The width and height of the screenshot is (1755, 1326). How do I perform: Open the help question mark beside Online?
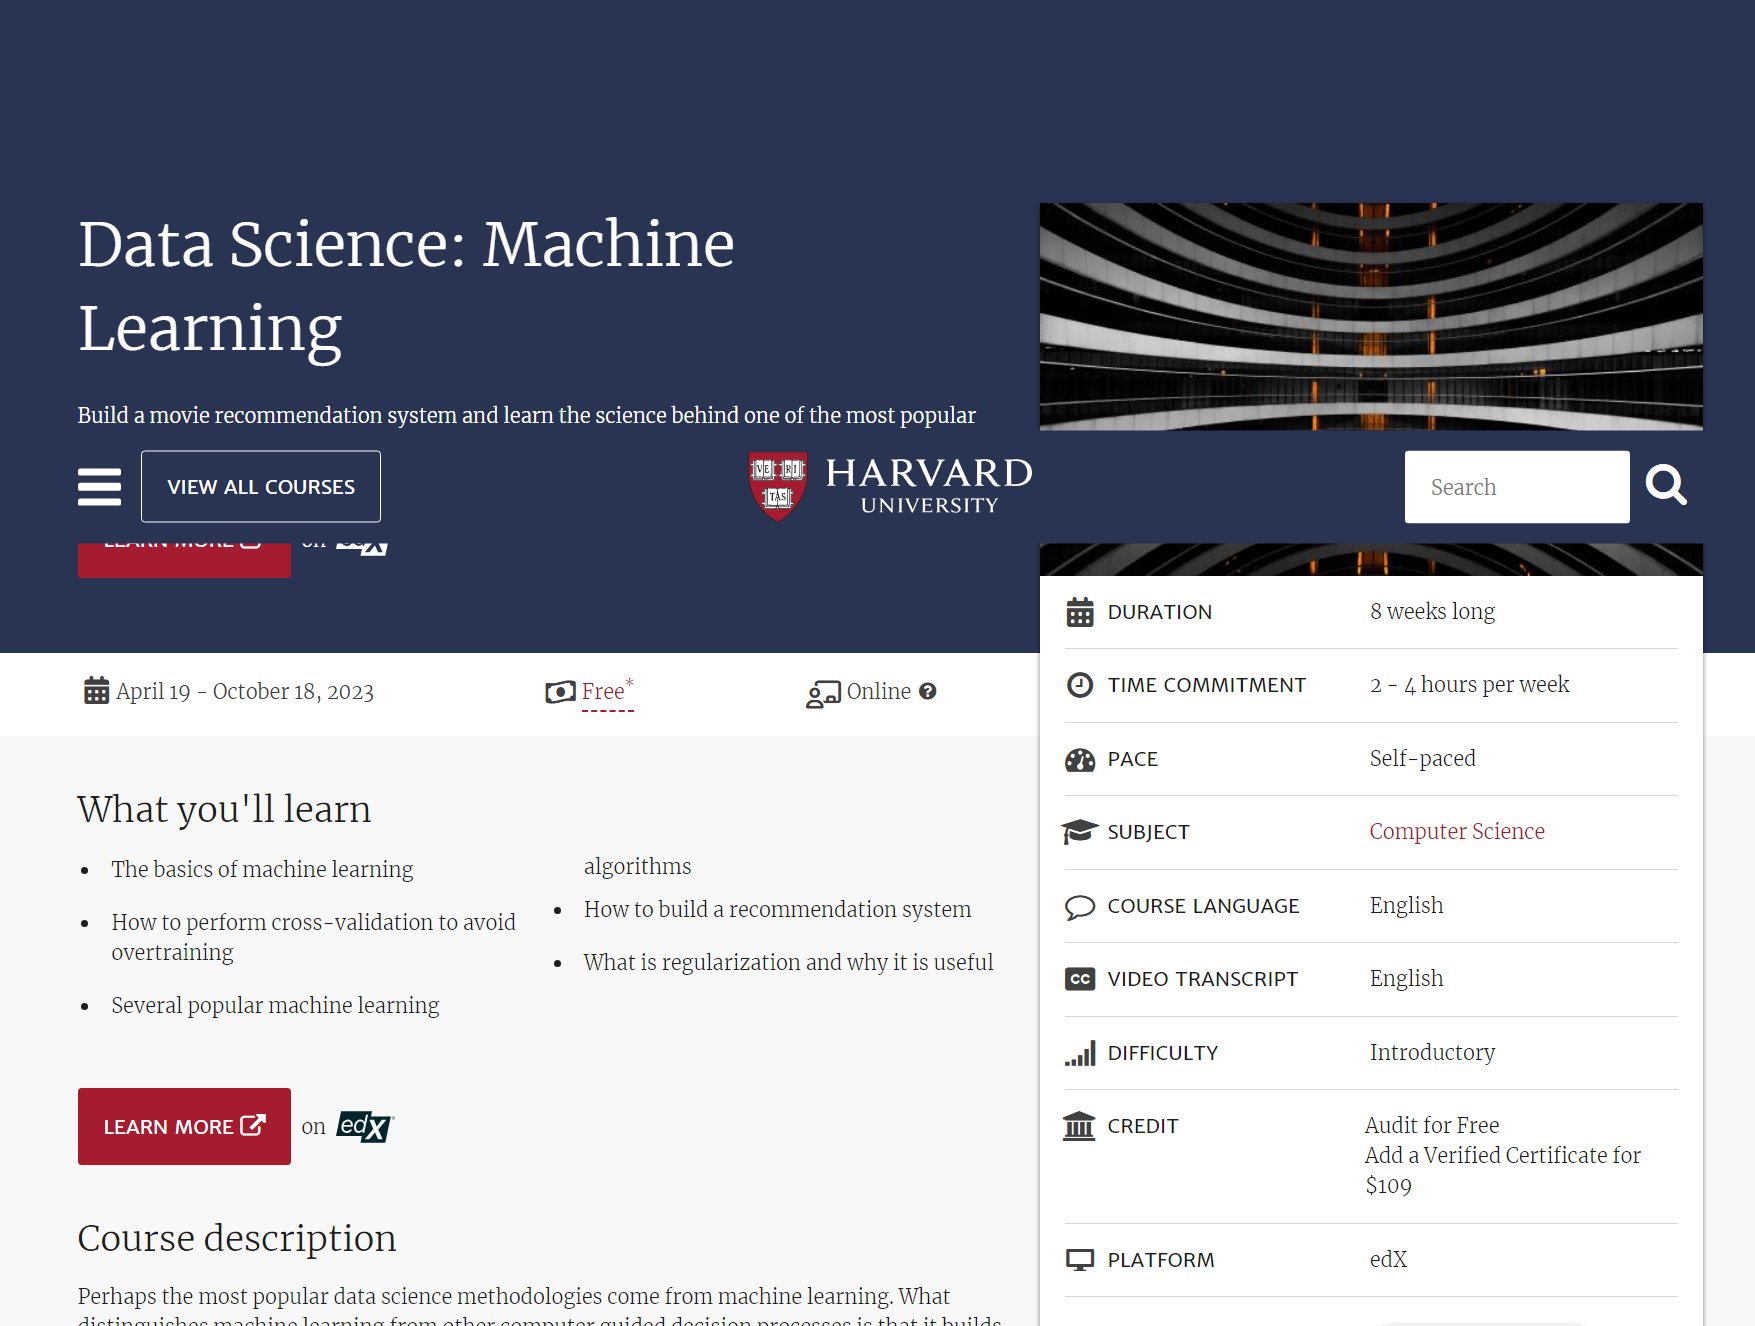(928, 691)
